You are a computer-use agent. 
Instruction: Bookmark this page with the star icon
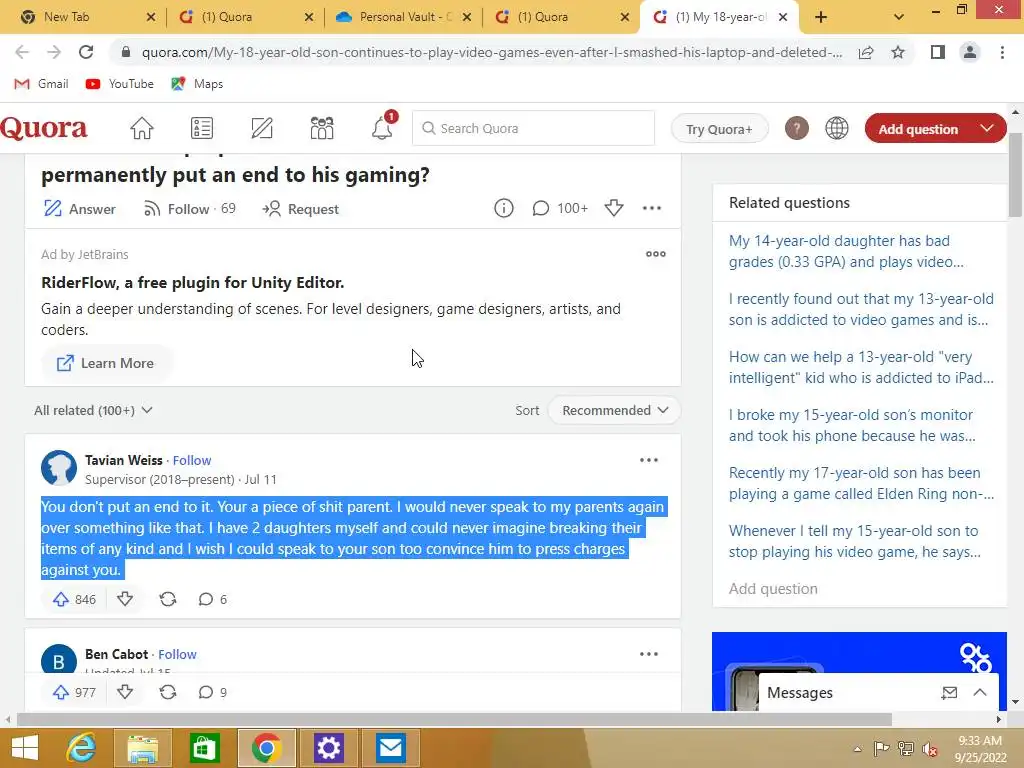898,52
